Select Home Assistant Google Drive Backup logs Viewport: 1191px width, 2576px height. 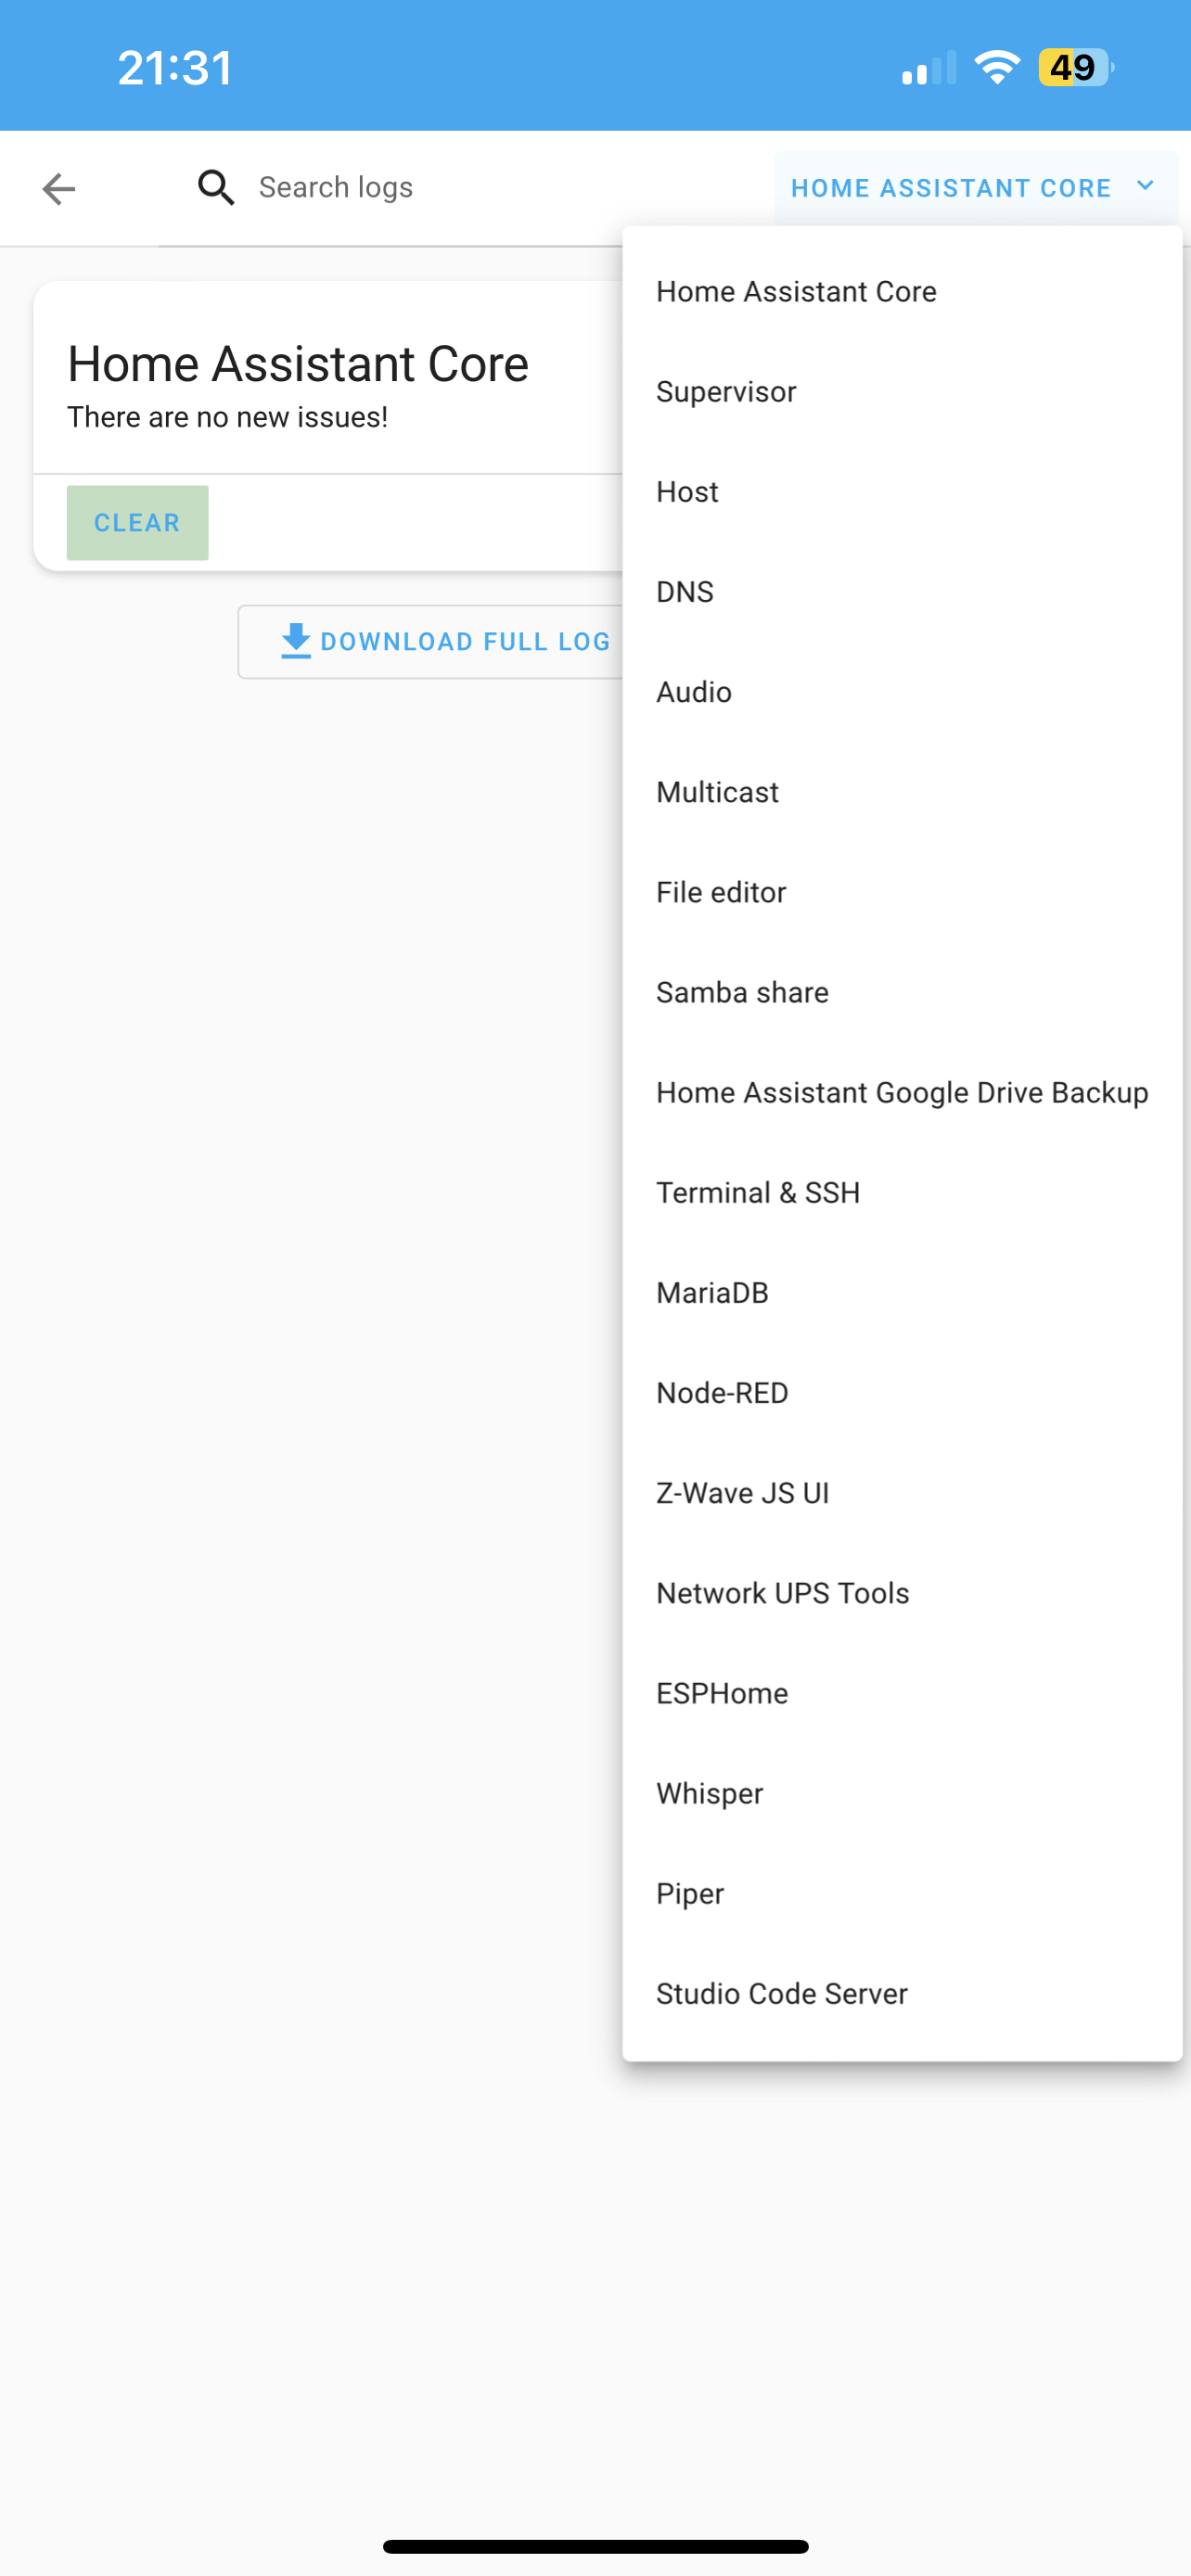tap(902, 1092)
